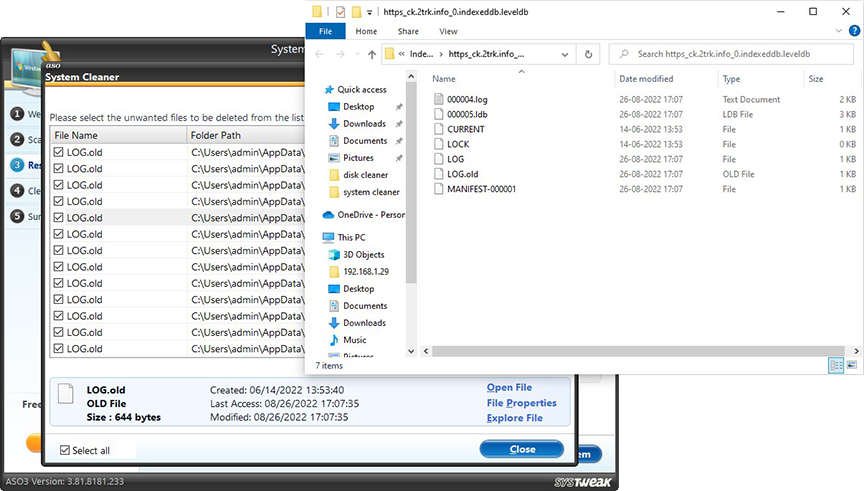This screenshot has height=491, width=864.
Task: Click the Folder Path column header
Action: 245,135
